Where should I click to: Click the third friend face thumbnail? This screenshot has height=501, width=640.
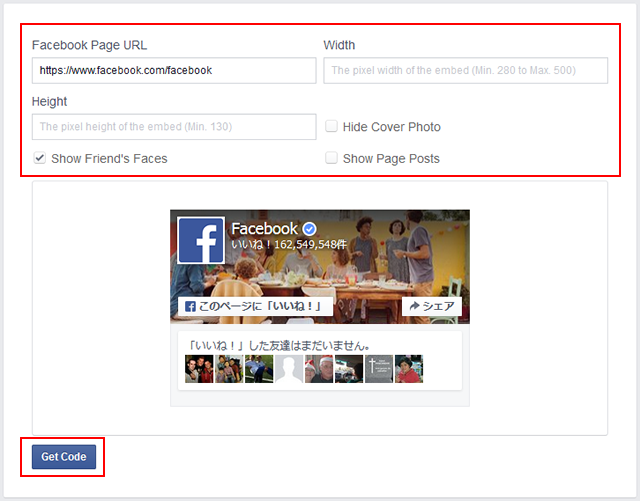pyautogui.click(x=259, y=369)
